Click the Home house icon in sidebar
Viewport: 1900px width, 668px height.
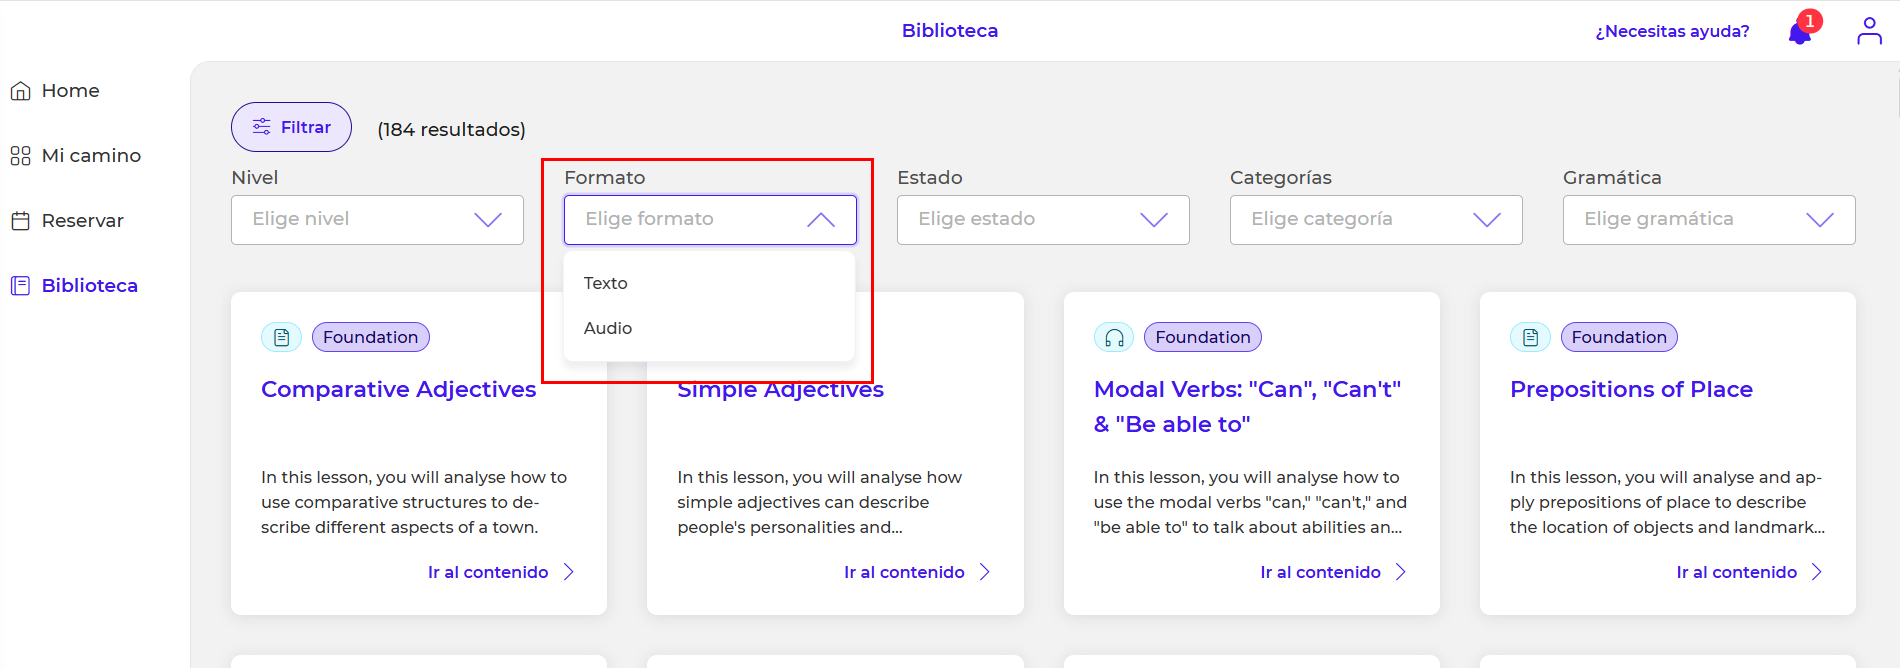[x=20, y=91]
